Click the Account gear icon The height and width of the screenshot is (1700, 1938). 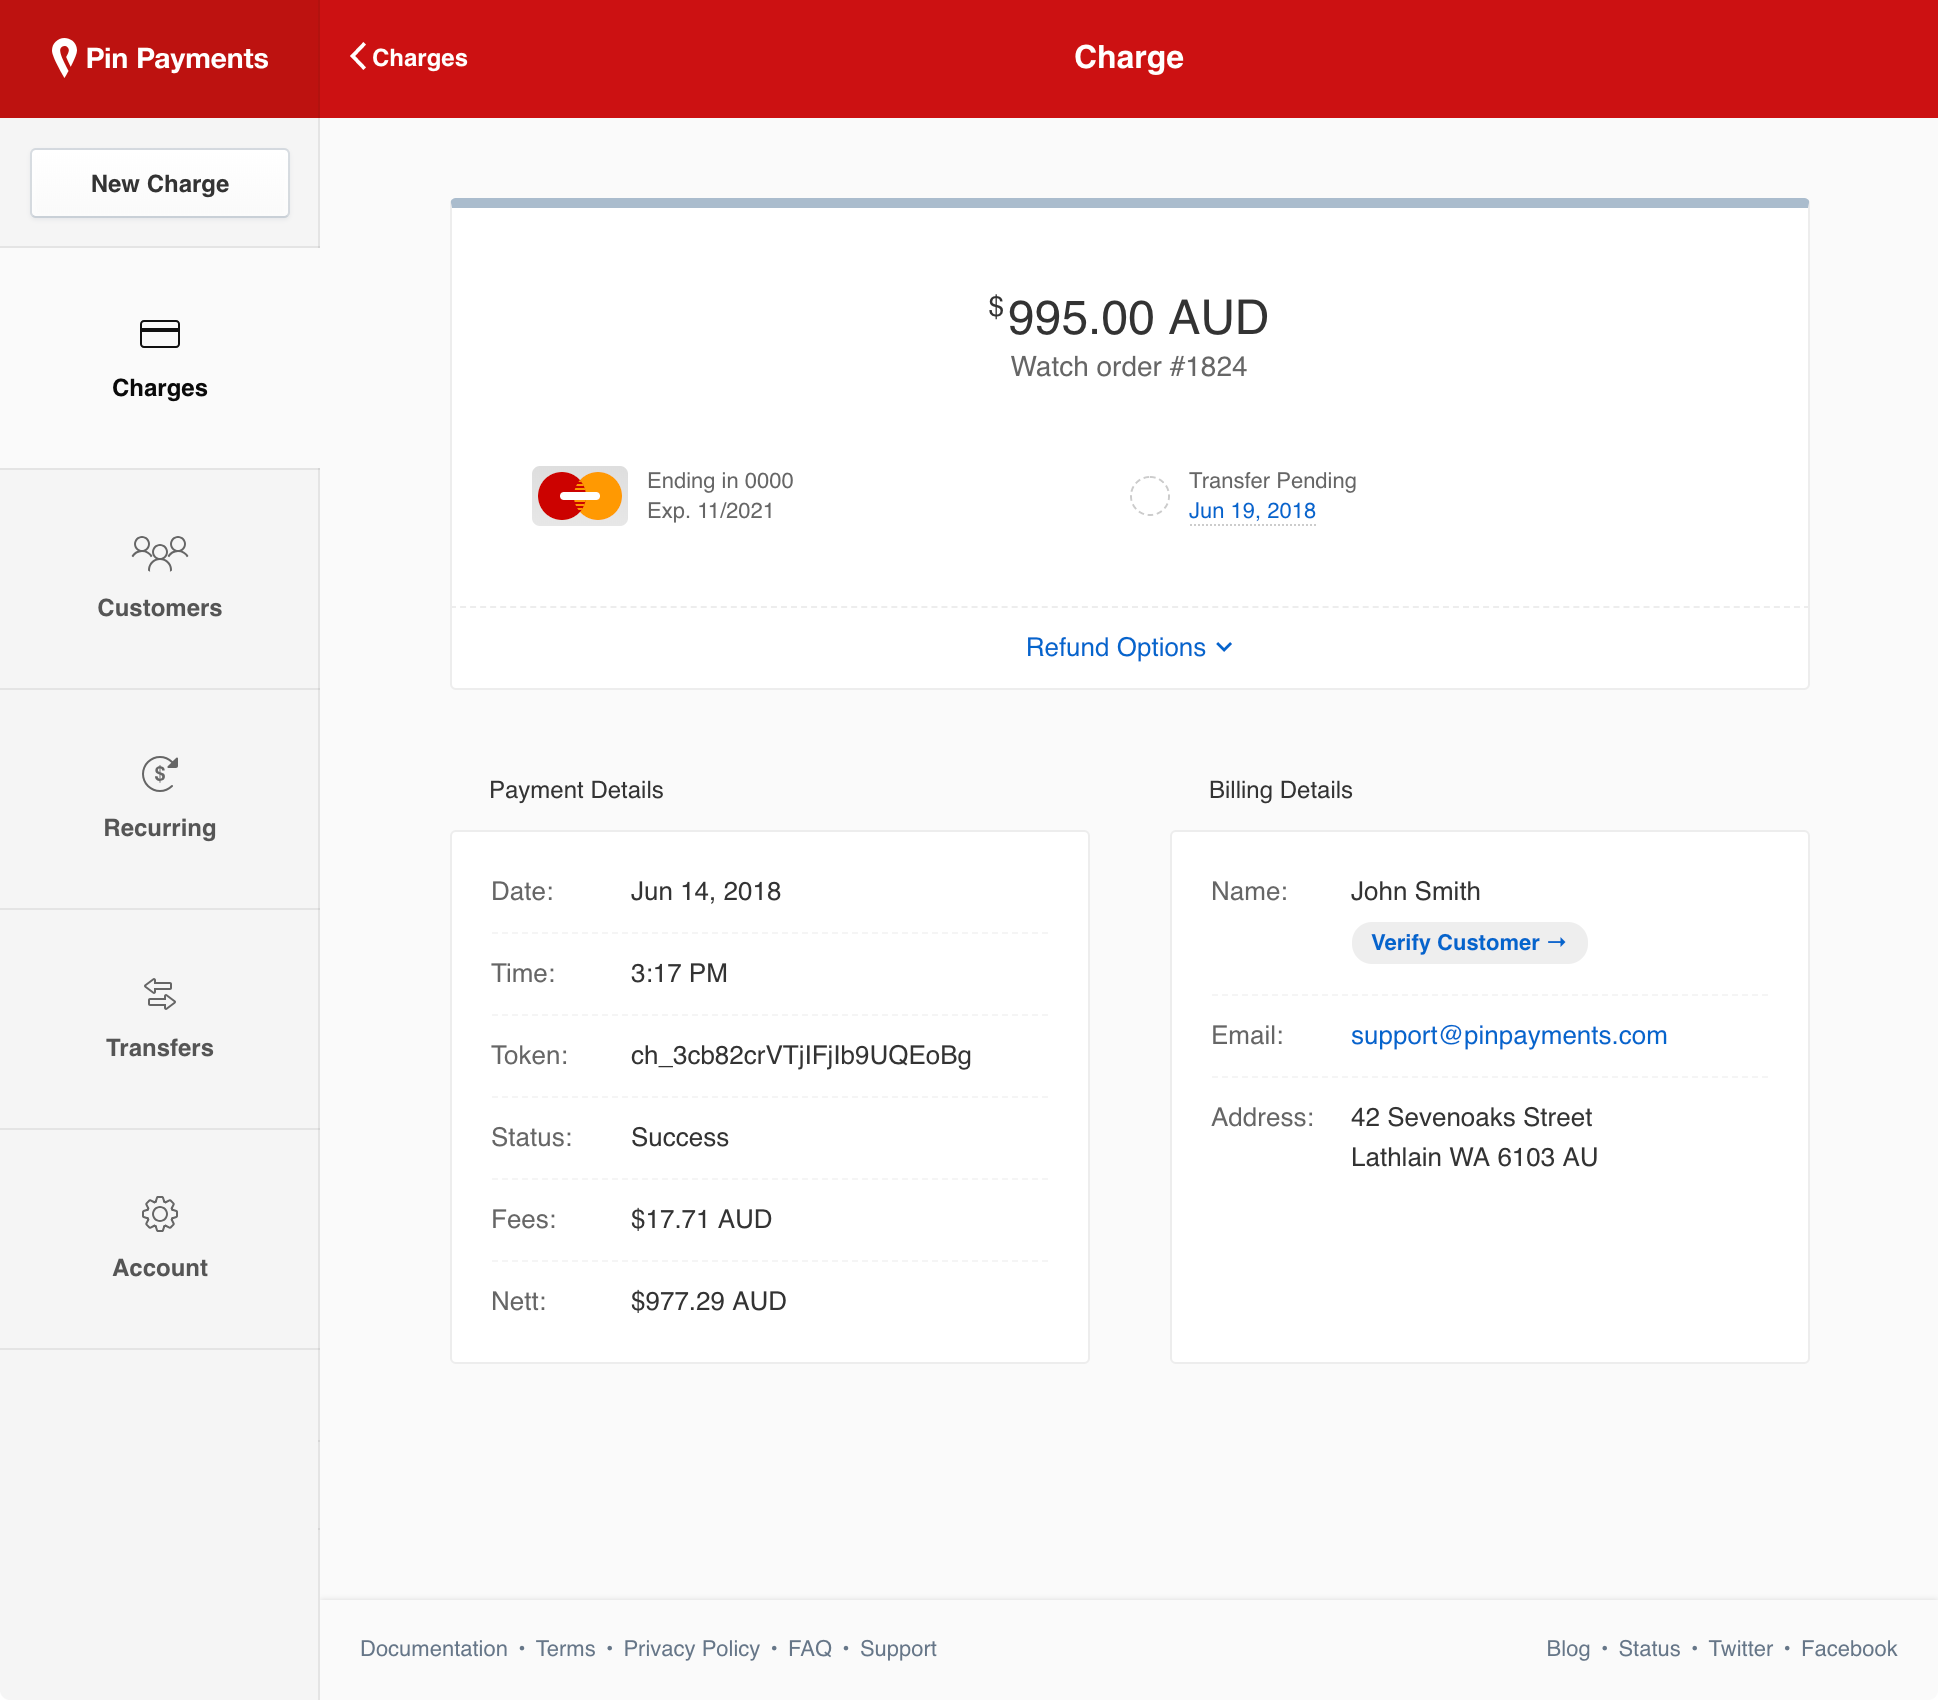160,1214
